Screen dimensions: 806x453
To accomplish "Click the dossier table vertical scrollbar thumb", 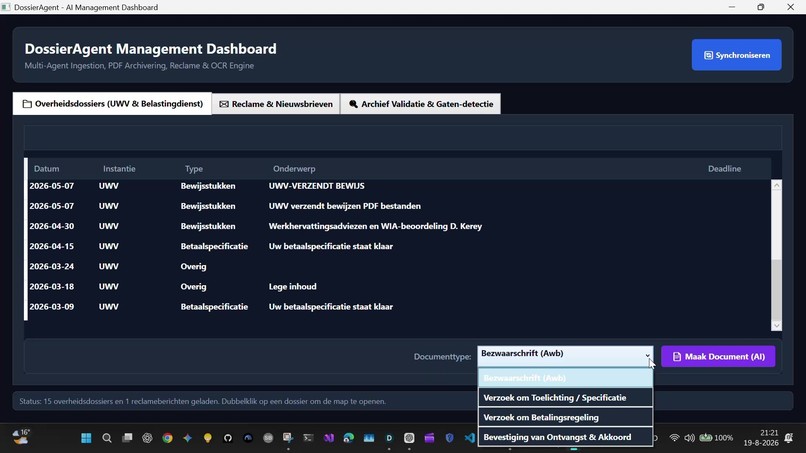I will [x=776, y=289].
